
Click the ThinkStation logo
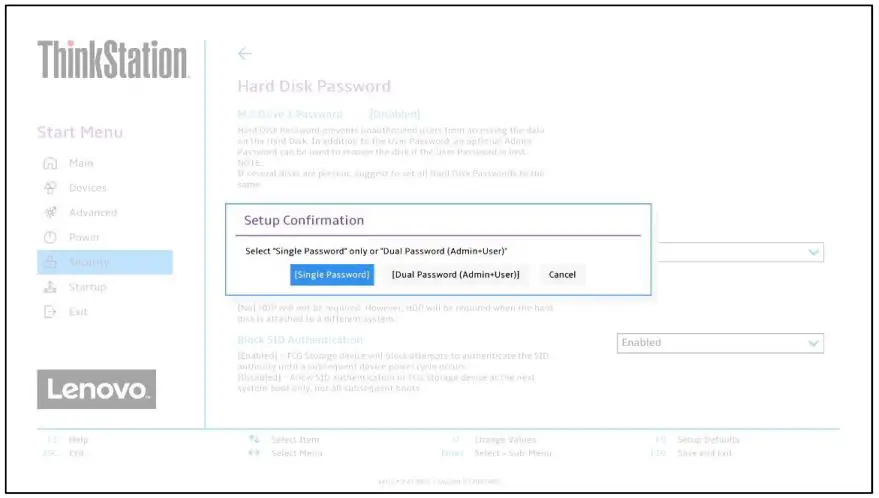113,59
